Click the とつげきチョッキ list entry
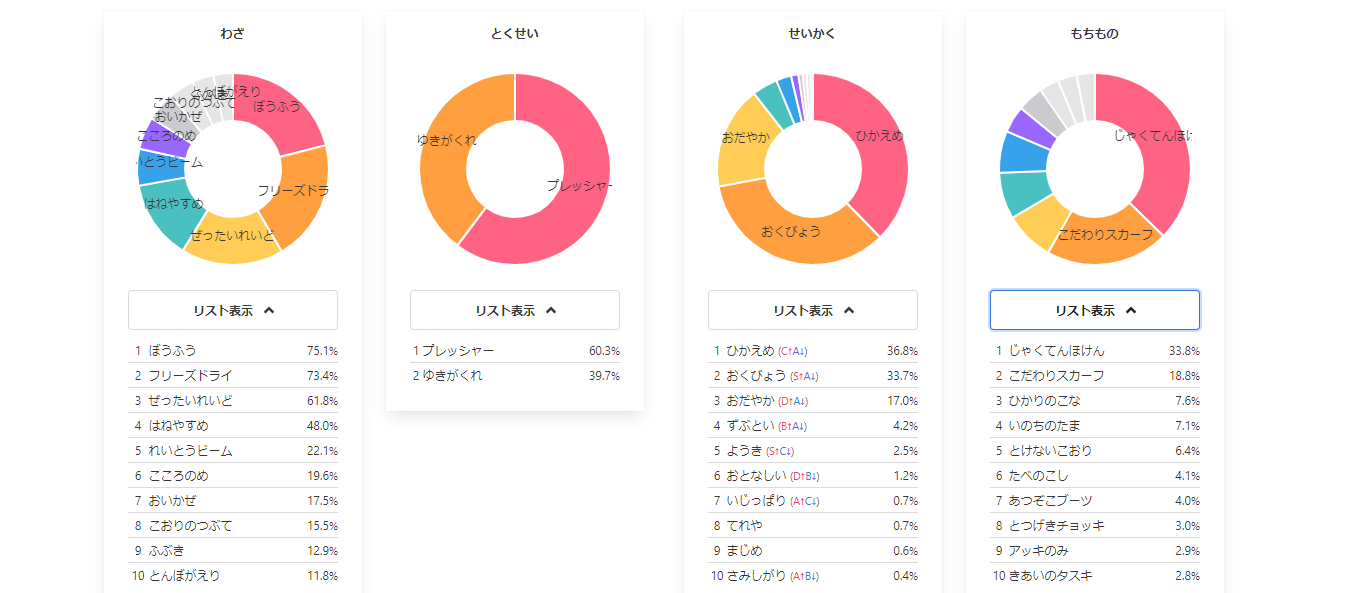 (x=1094, y=526)
